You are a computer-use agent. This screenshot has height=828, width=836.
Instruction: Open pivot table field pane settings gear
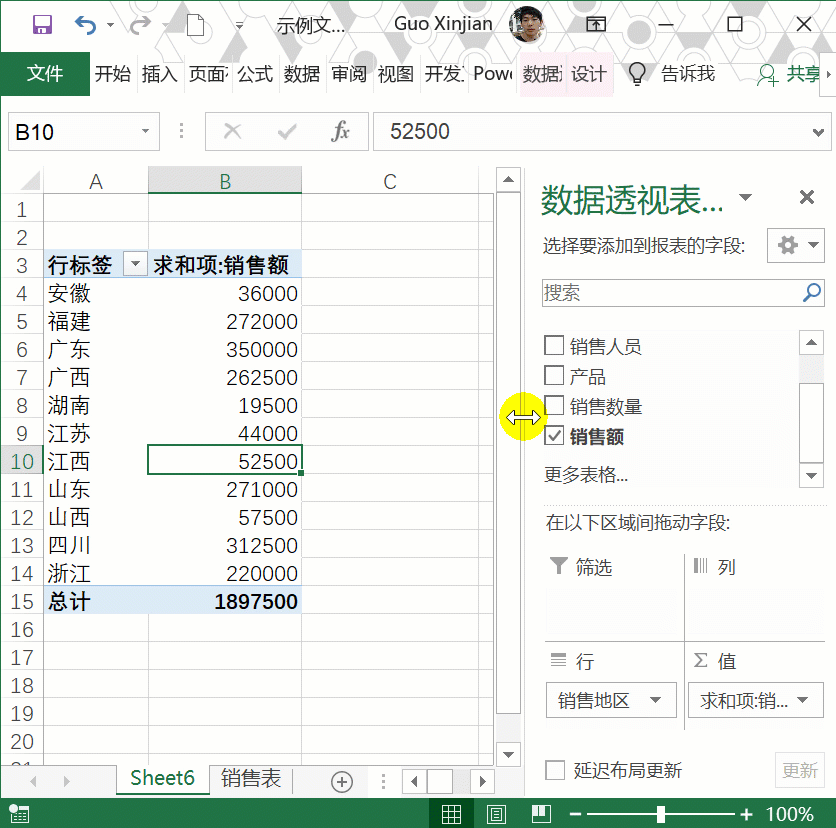[795, 245]
